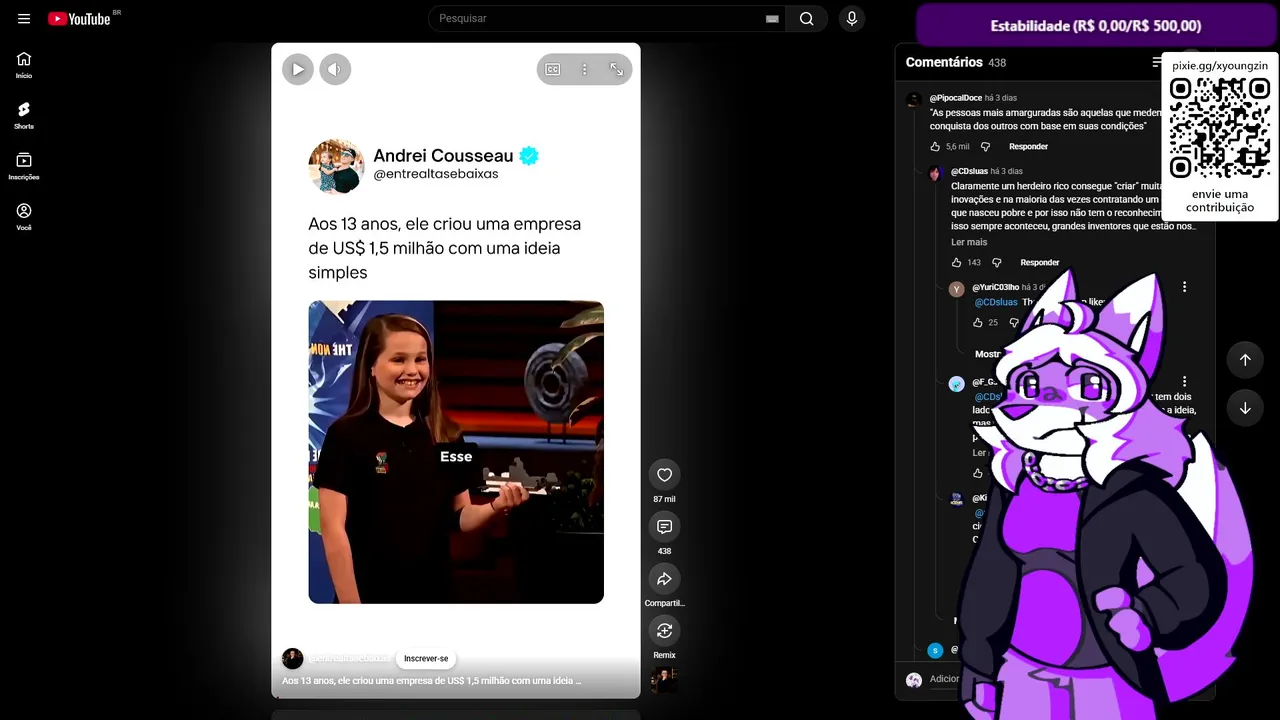Open the Você sidebar item
This screenshot has width=1280, height=720.
point(24,217)
